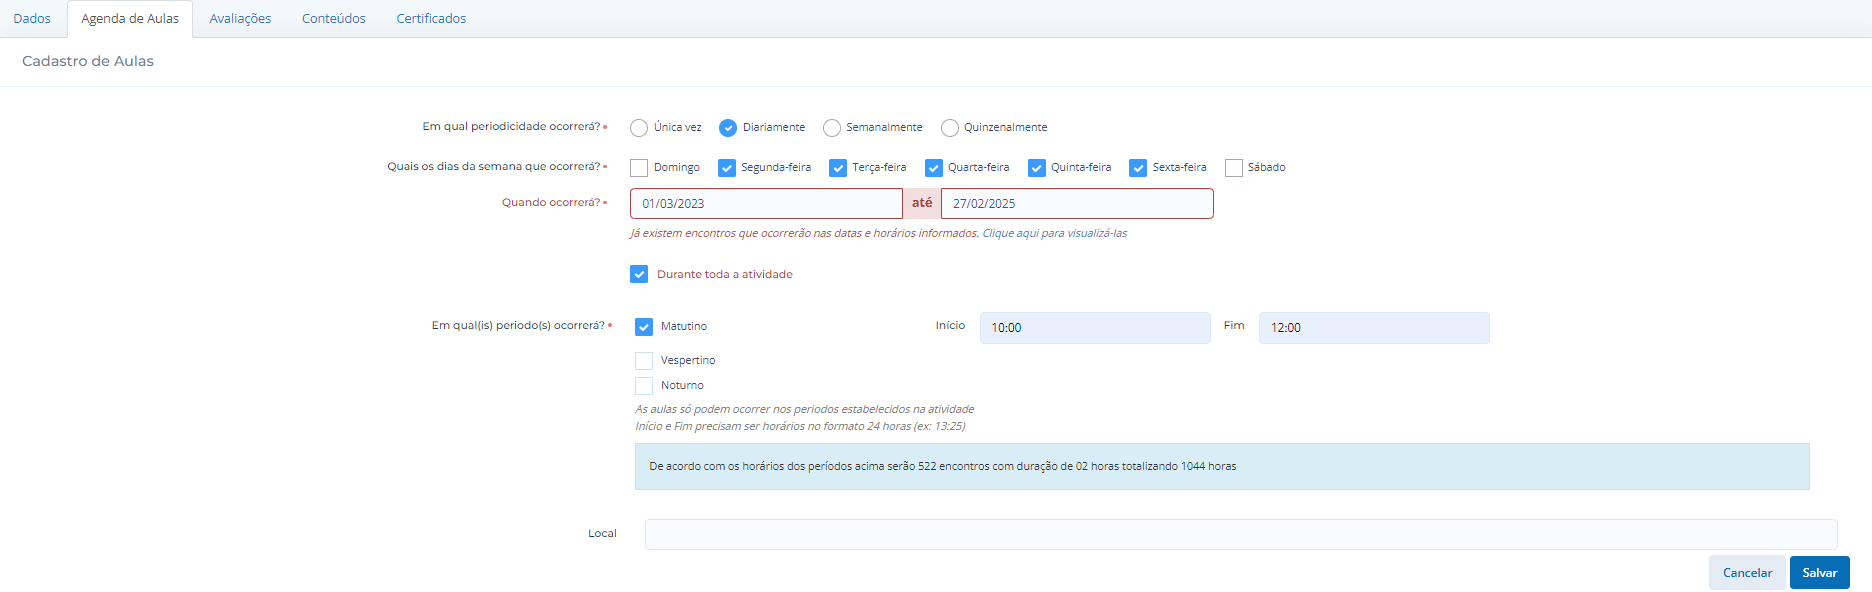Focus the Local input field
1872x592 pixels.
pos(1240,534)
